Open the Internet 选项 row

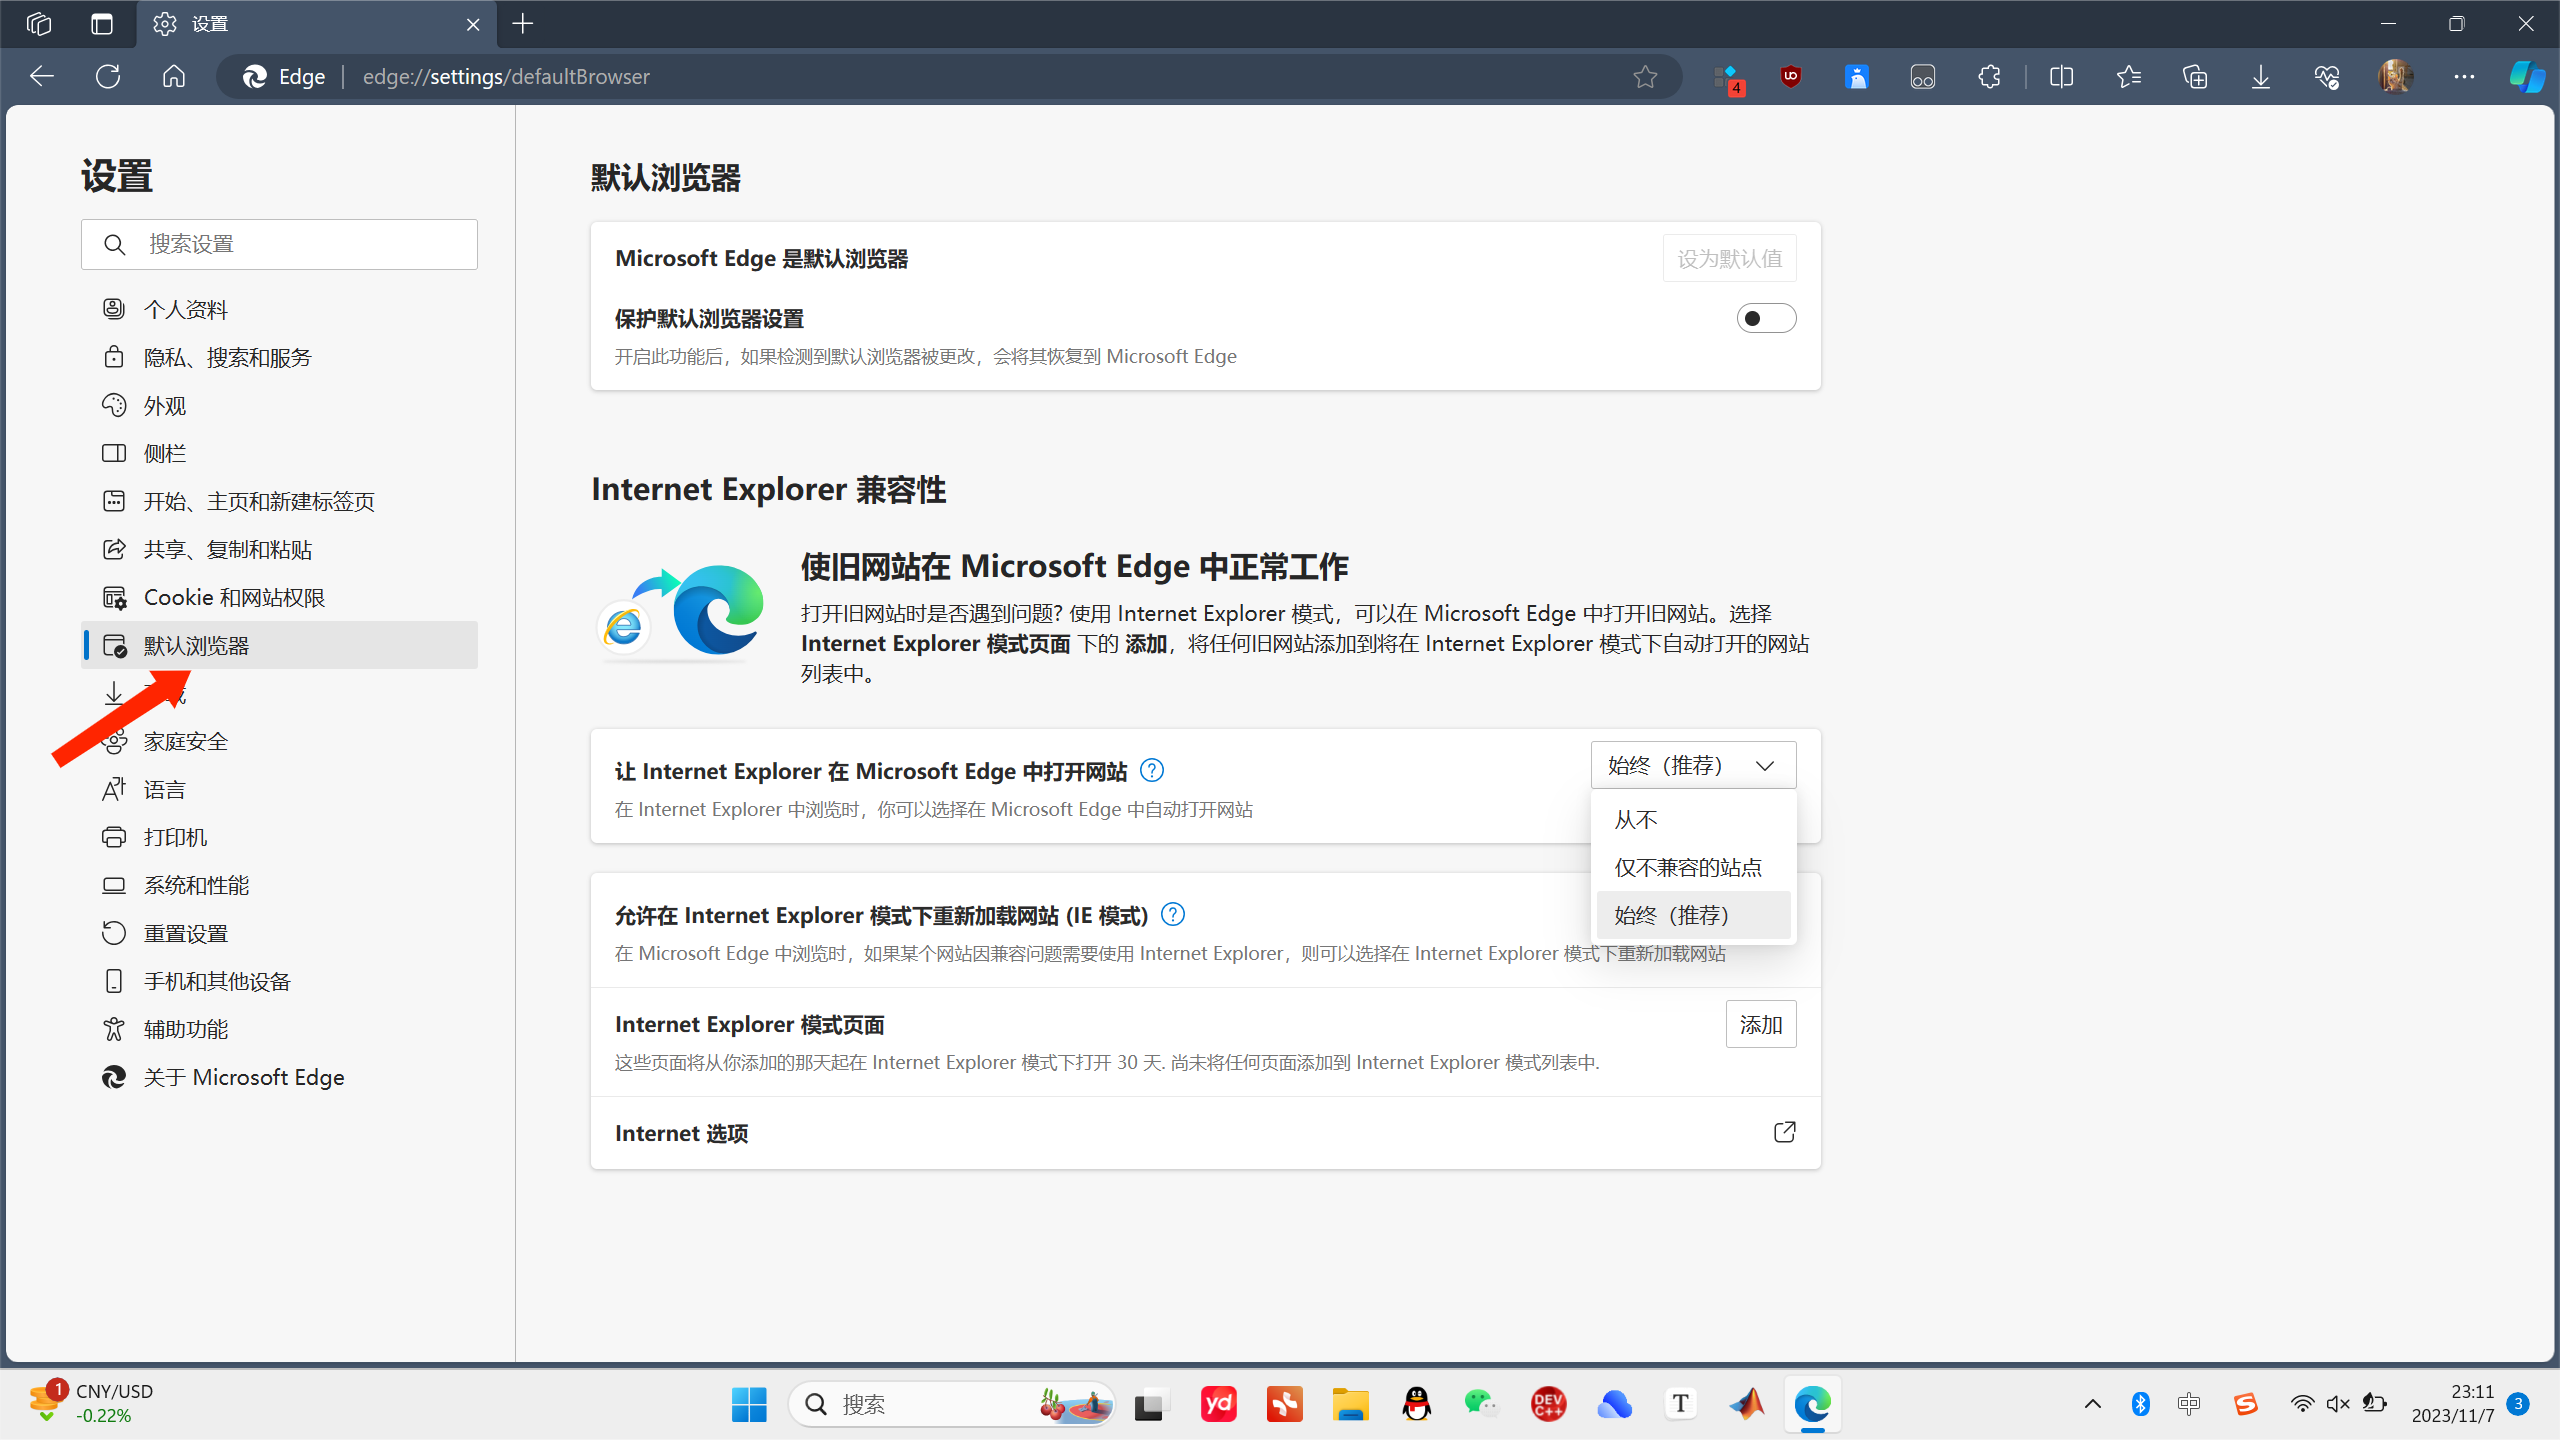click(1205, 1133)
